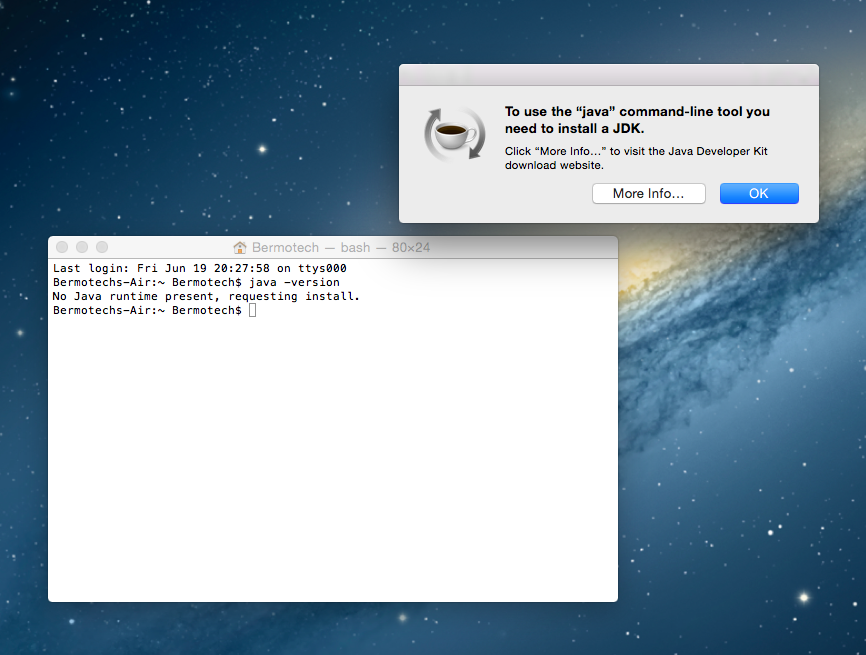The image size is (866, 655).
Task: Click the 'Java Developer Kit download website' description
Action: pyautogui.click(x=636, y=158)
